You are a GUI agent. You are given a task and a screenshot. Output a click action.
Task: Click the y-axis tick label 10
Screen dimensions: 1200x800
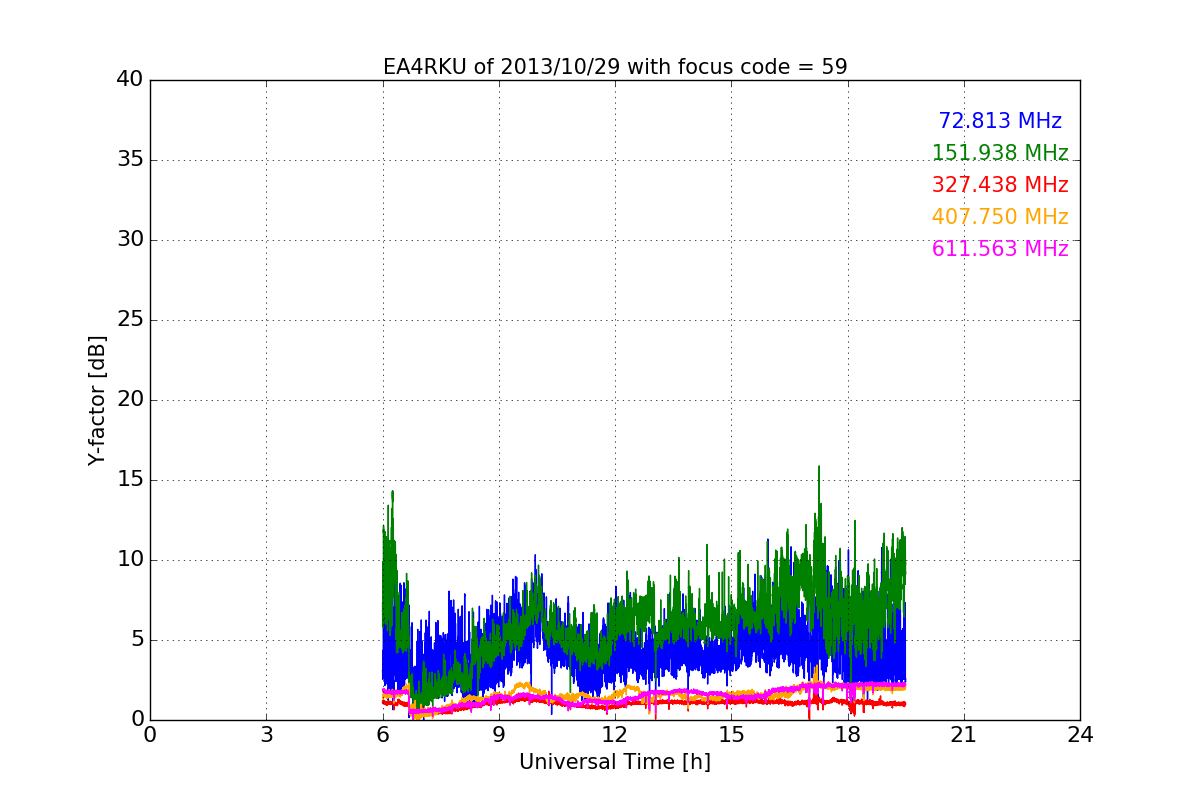pyautogui.click(x=130, y=560)
